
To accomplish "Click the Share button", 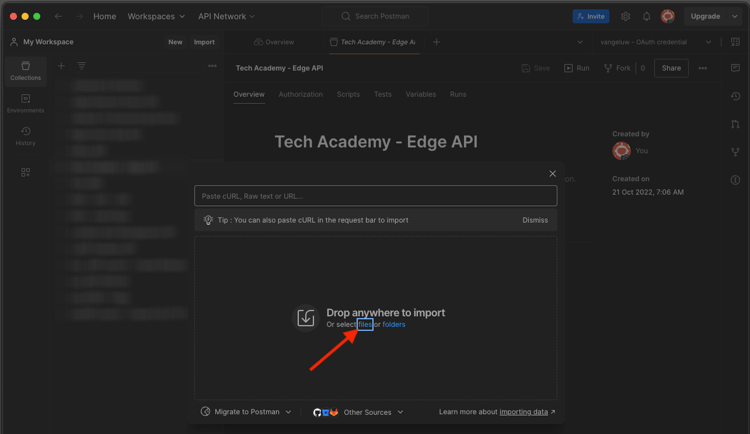I will [x=671, y=68].
